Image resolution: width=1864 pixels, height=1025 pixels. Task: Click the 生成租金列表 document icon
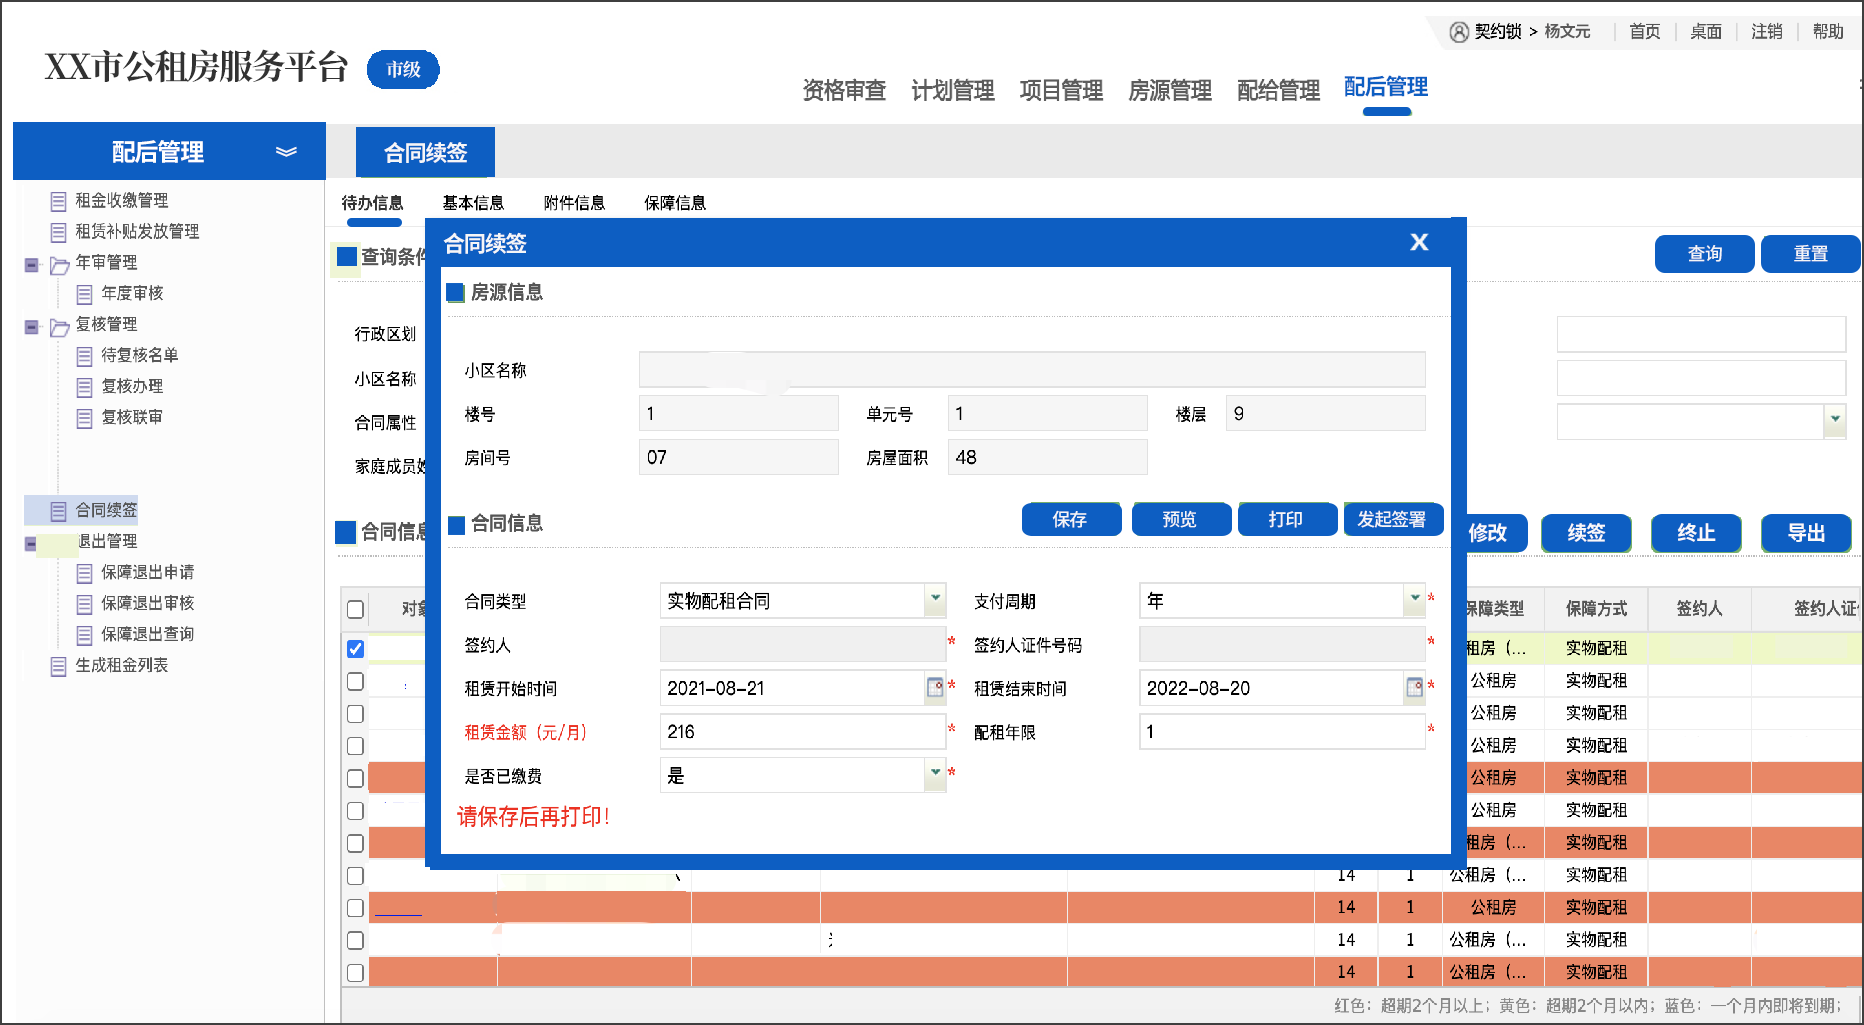[58, 666]
